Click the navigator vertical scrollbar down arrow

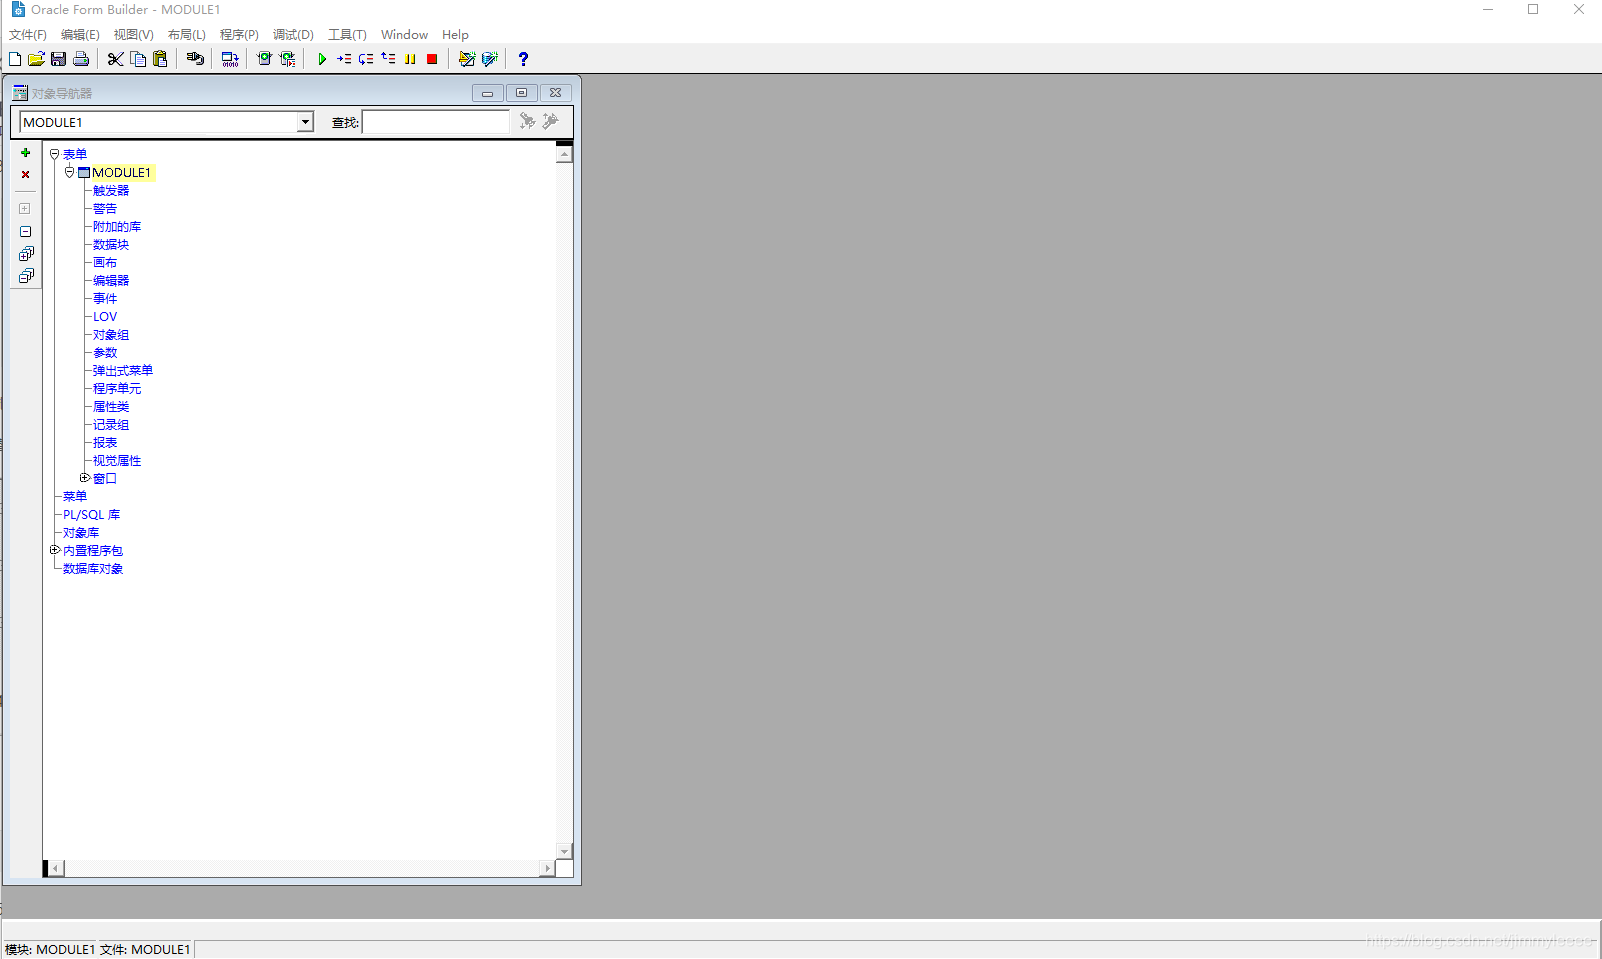(564, 851)
